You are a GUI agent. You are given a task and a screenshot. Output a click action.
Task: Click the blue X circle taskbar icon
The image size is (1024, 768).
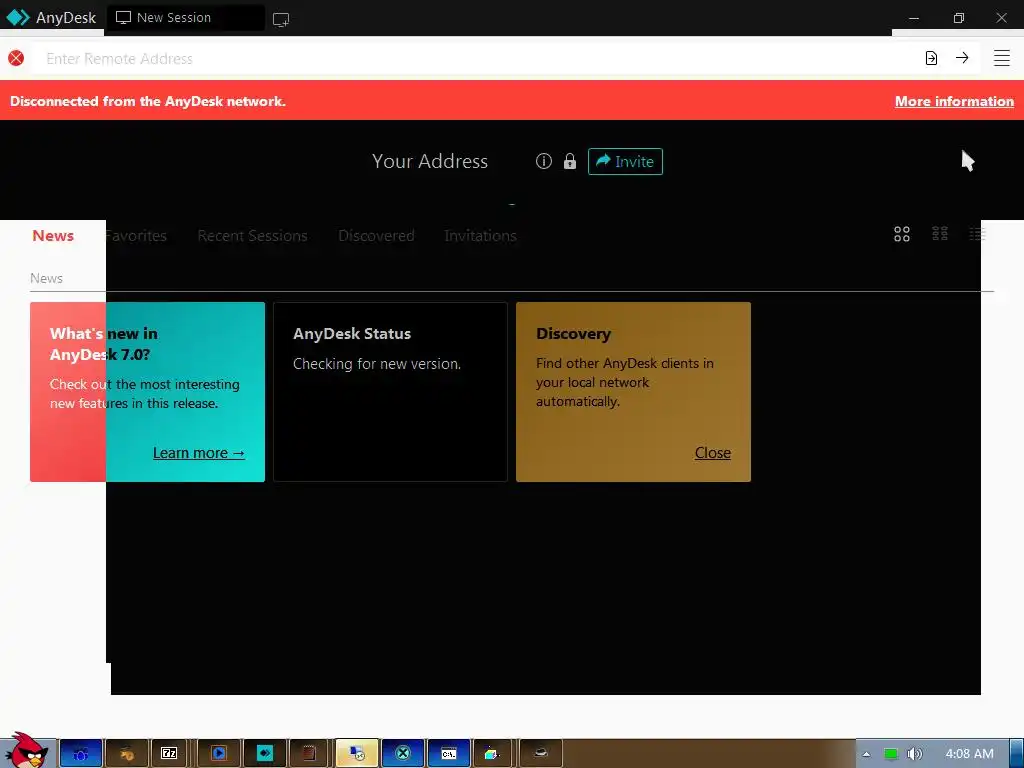[x=403, y=753]
